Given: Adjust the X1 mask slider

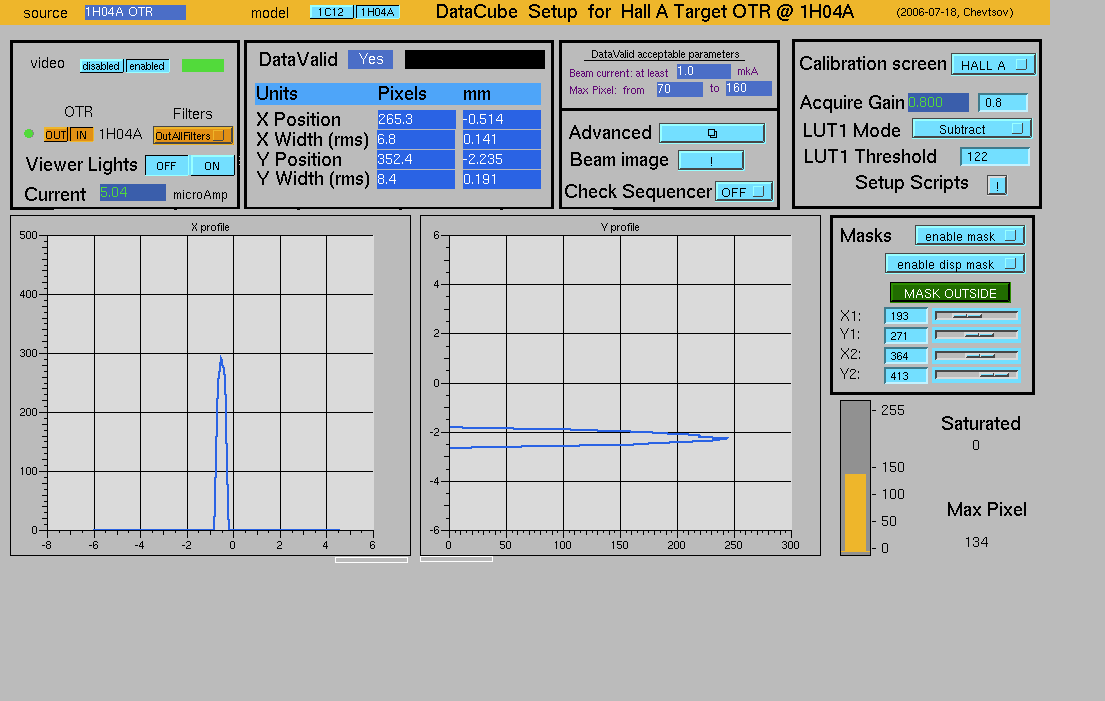Looking at the screenshot, I should pos(977,316).
